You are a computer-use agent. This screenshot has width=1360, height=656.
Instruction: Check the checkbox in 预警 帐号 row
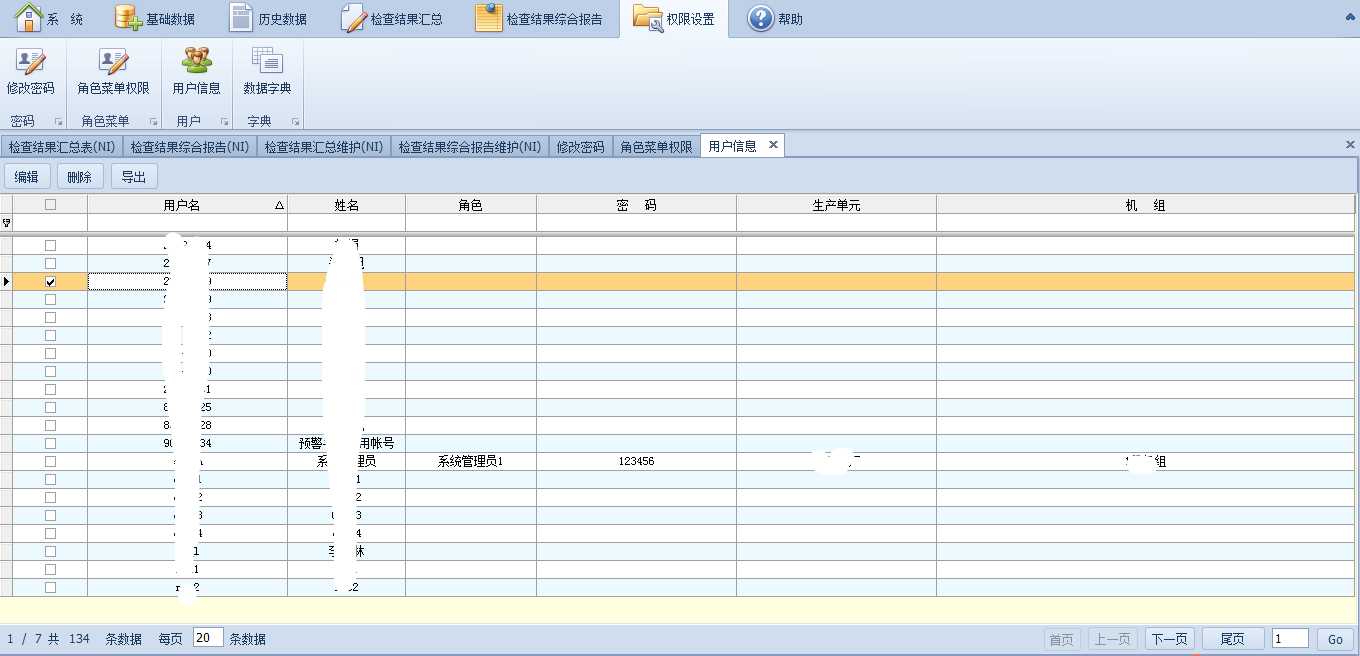(x=50, y=444)
